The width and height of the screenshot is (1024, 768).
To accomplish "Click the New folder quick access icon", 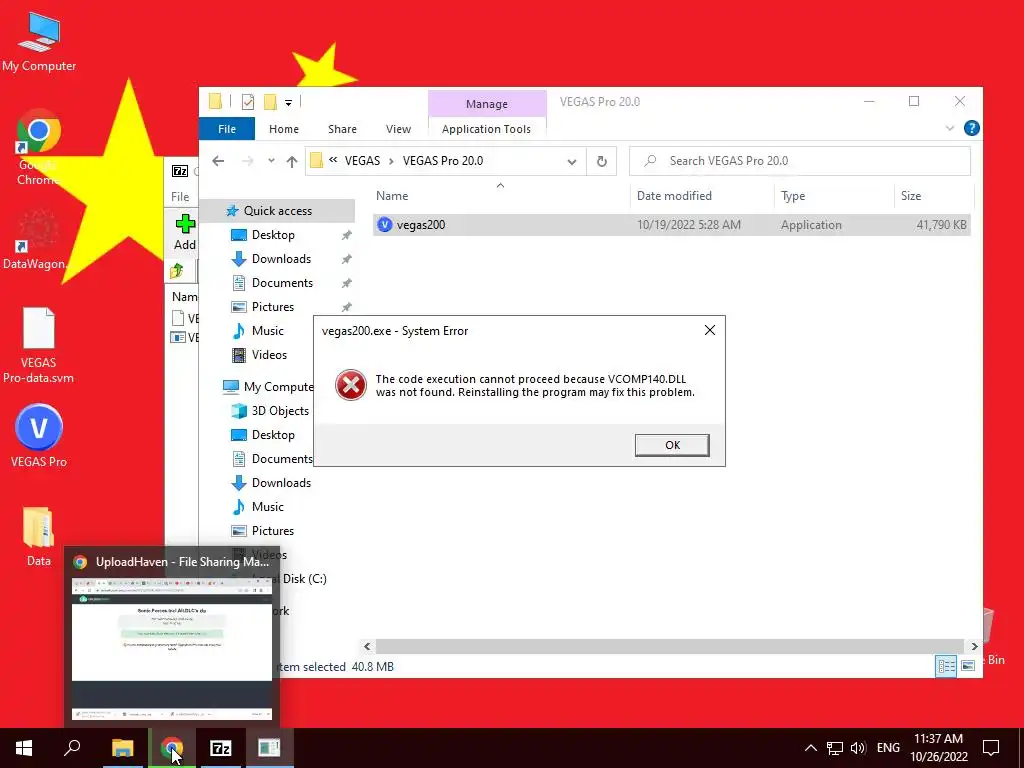I will pos(270,102).
